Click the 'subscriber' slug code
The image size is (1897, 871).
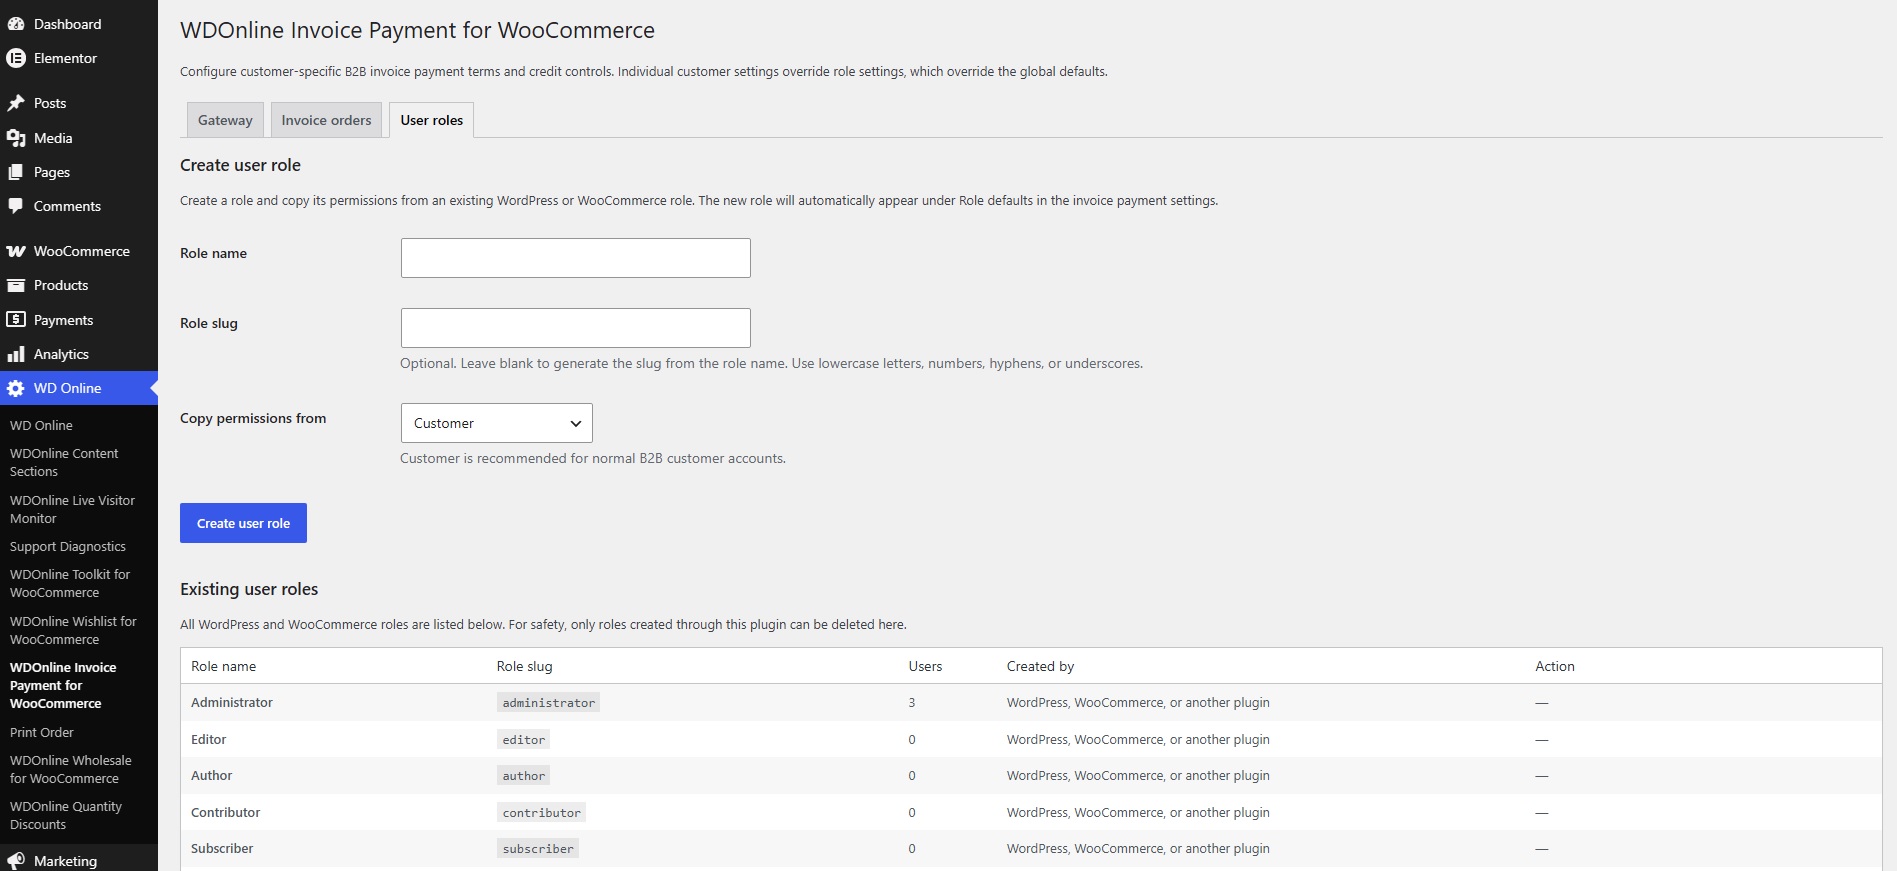pyautogui.click(x=538, y=849)
